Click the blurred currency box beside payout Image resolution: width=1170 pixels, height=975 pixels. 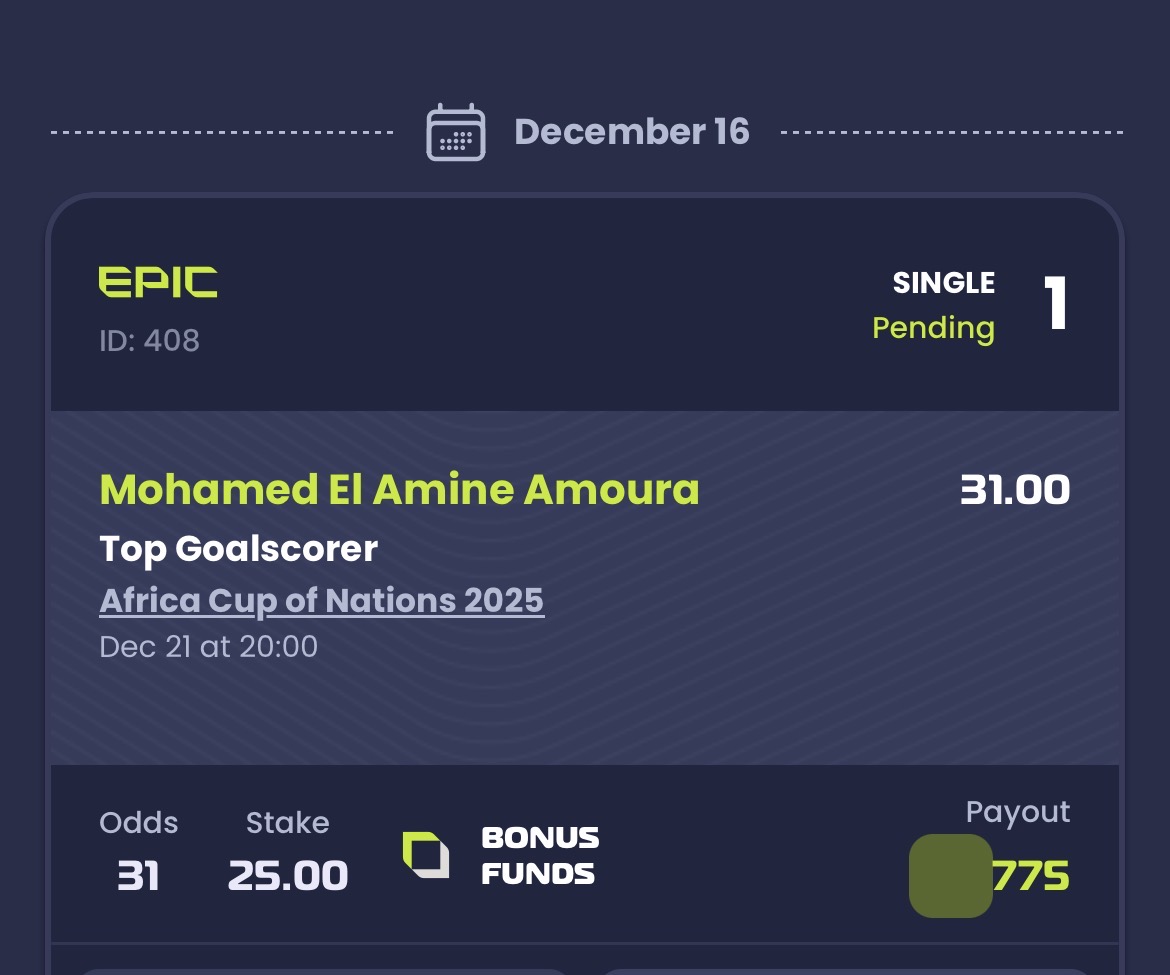[x=950, y=876]
